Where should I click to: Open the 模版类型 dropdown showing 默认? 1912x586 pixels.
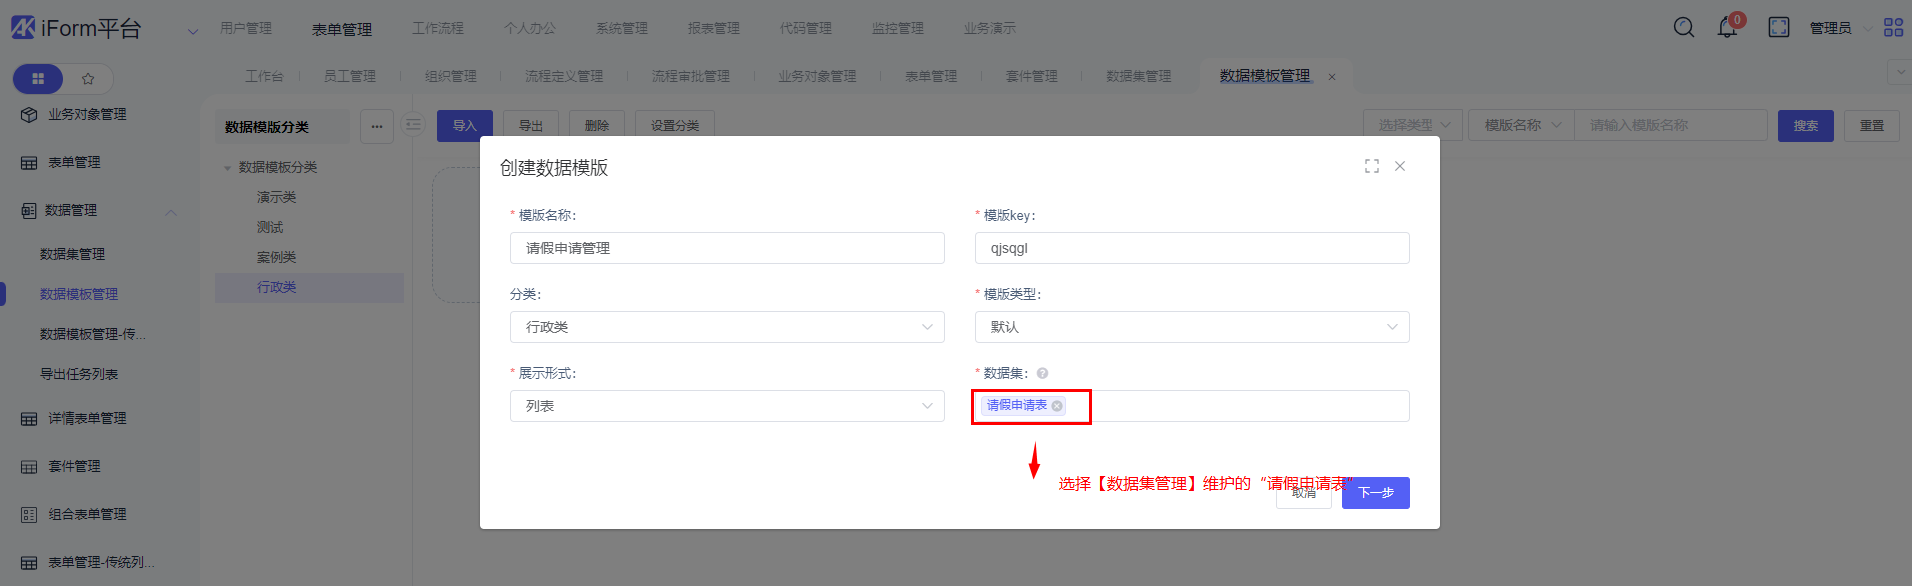pyautogui.click(x=1192, y=327)
